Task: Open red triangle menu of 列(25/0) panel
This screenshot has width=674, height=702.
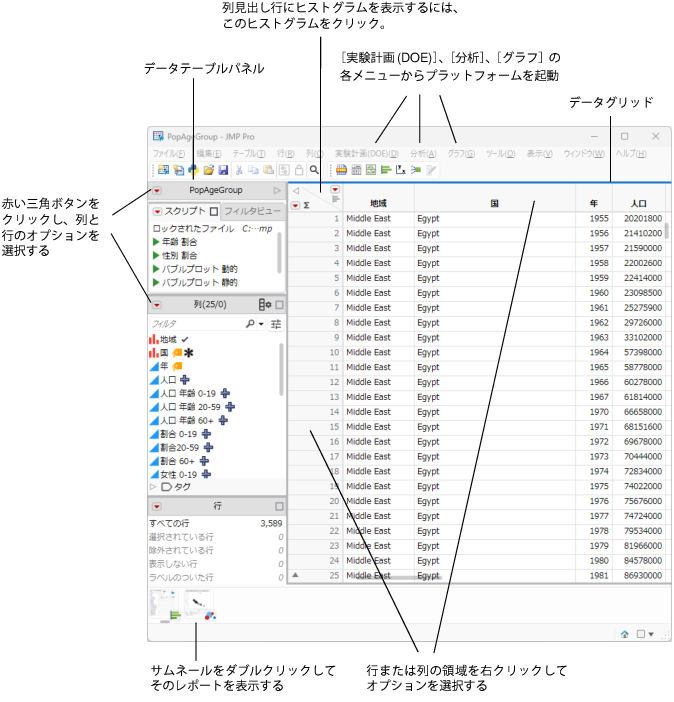Action: tap(156, 305)
